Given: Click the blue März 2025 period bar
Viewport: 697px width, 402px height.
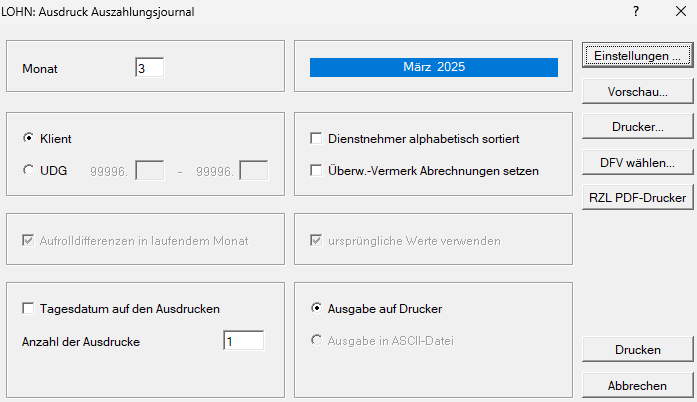Looking at the screenshot, I should pos(433,68).
